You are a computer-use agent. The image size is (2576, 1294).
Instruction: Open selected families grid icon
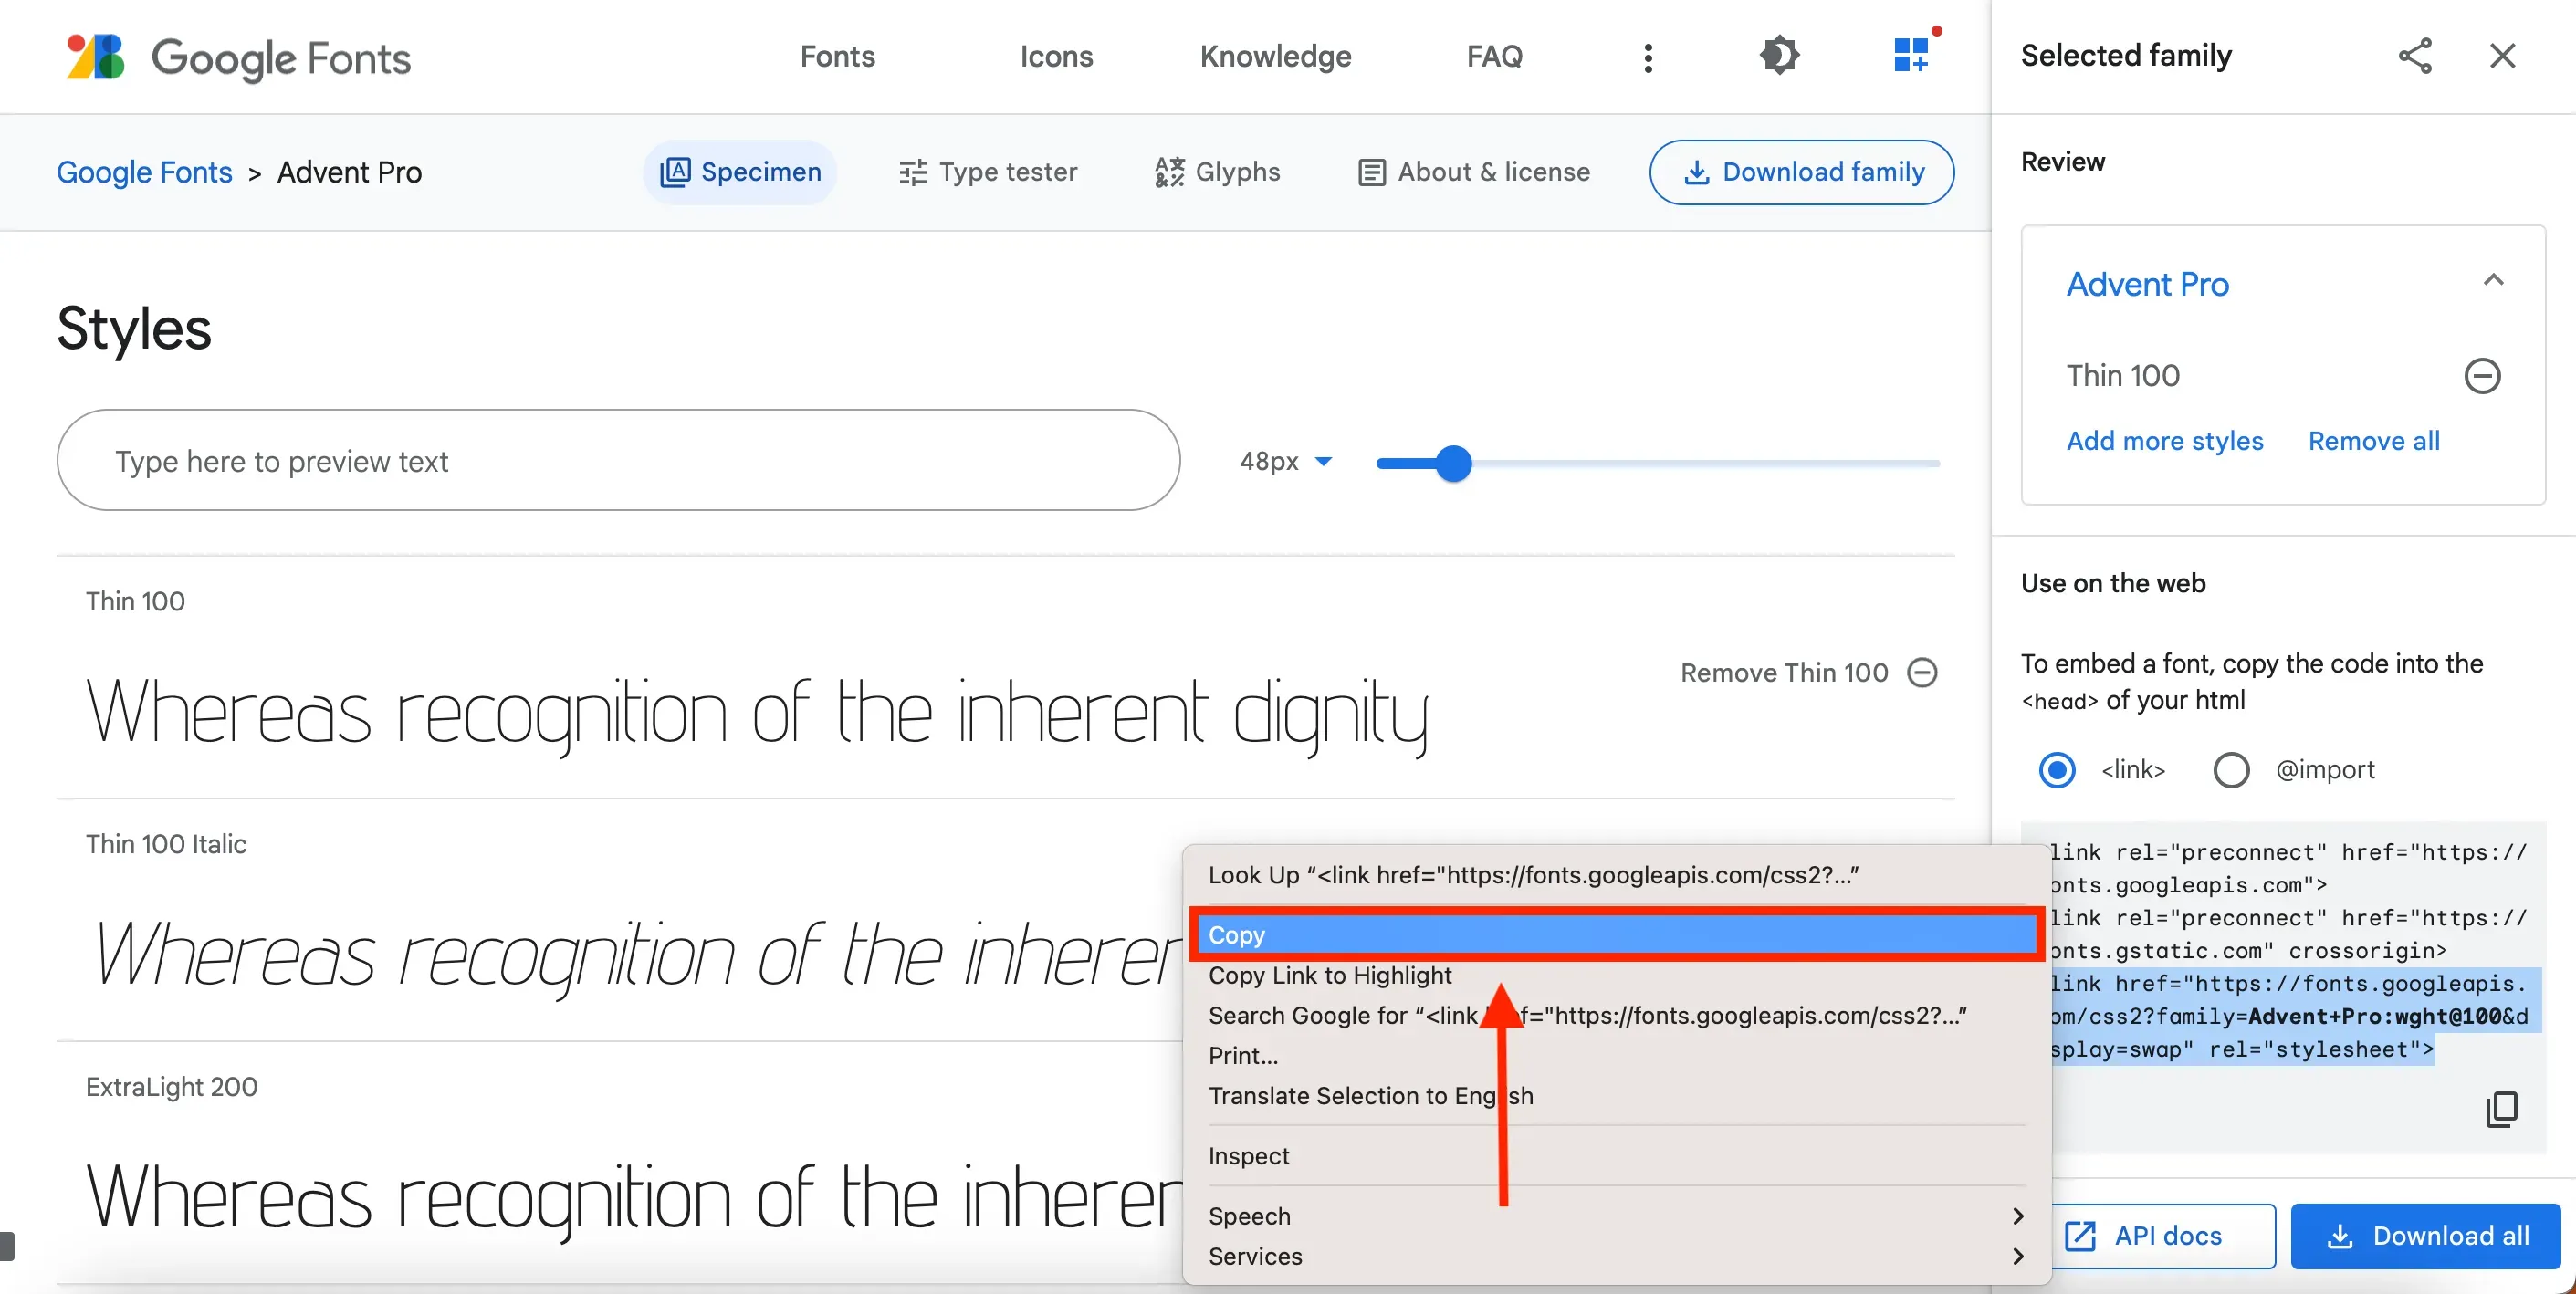tap(1911, 55)
